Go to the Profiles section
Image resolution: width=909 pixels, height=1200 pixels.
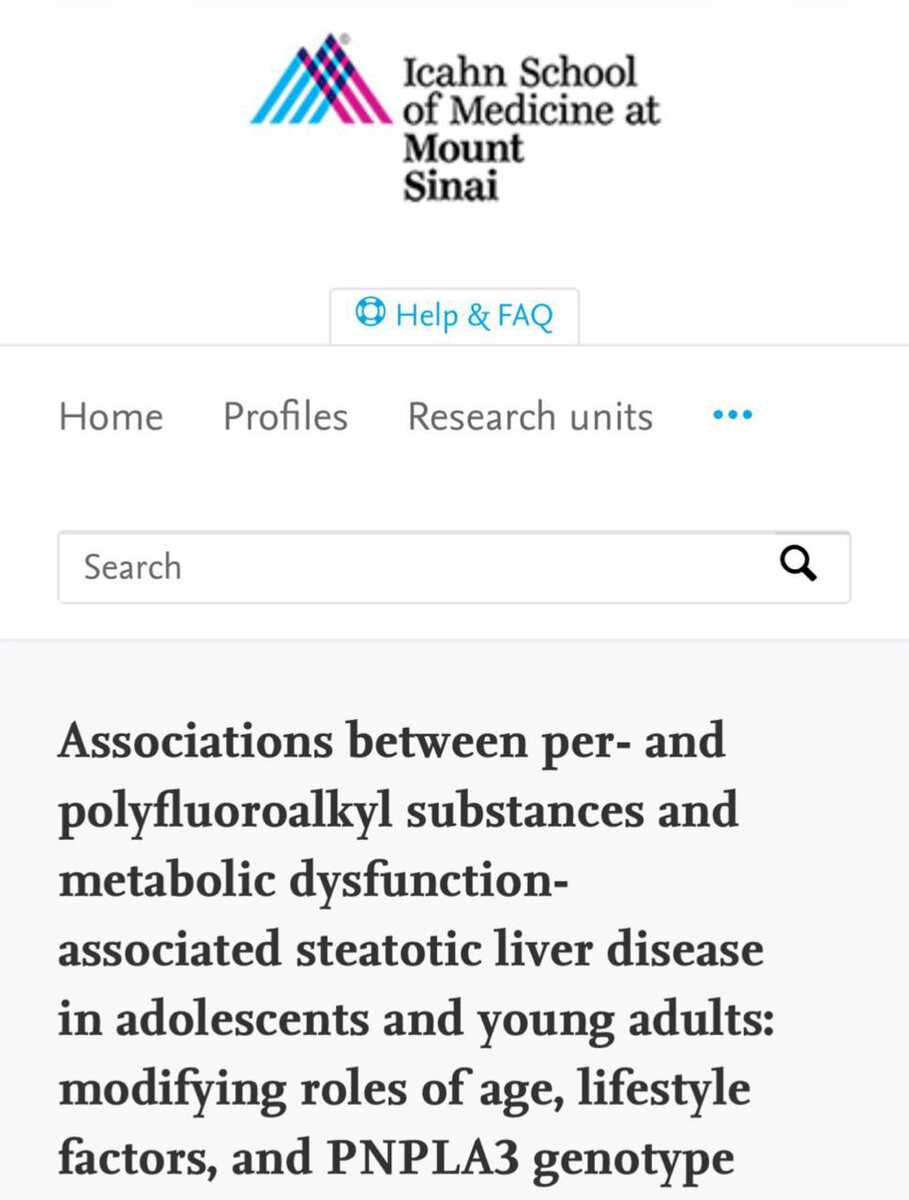[285, 416]
